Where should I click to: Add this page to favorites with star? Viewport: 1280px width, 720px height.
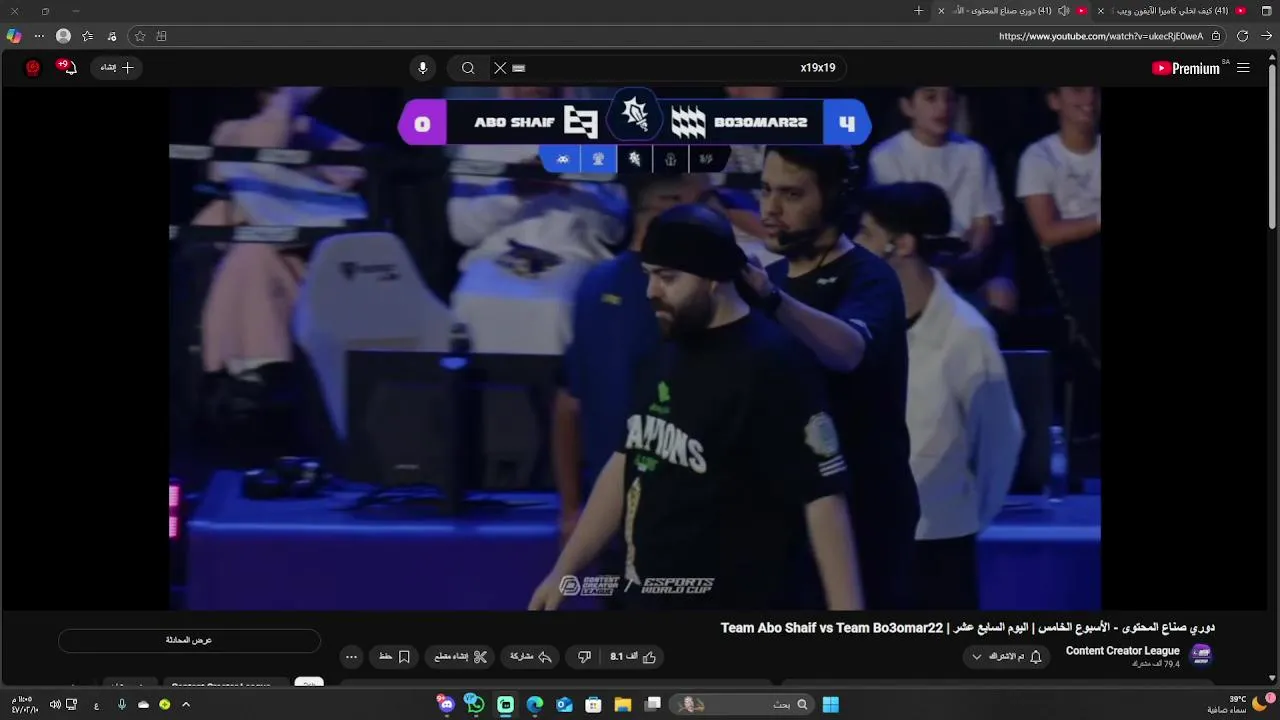(140, 36)
